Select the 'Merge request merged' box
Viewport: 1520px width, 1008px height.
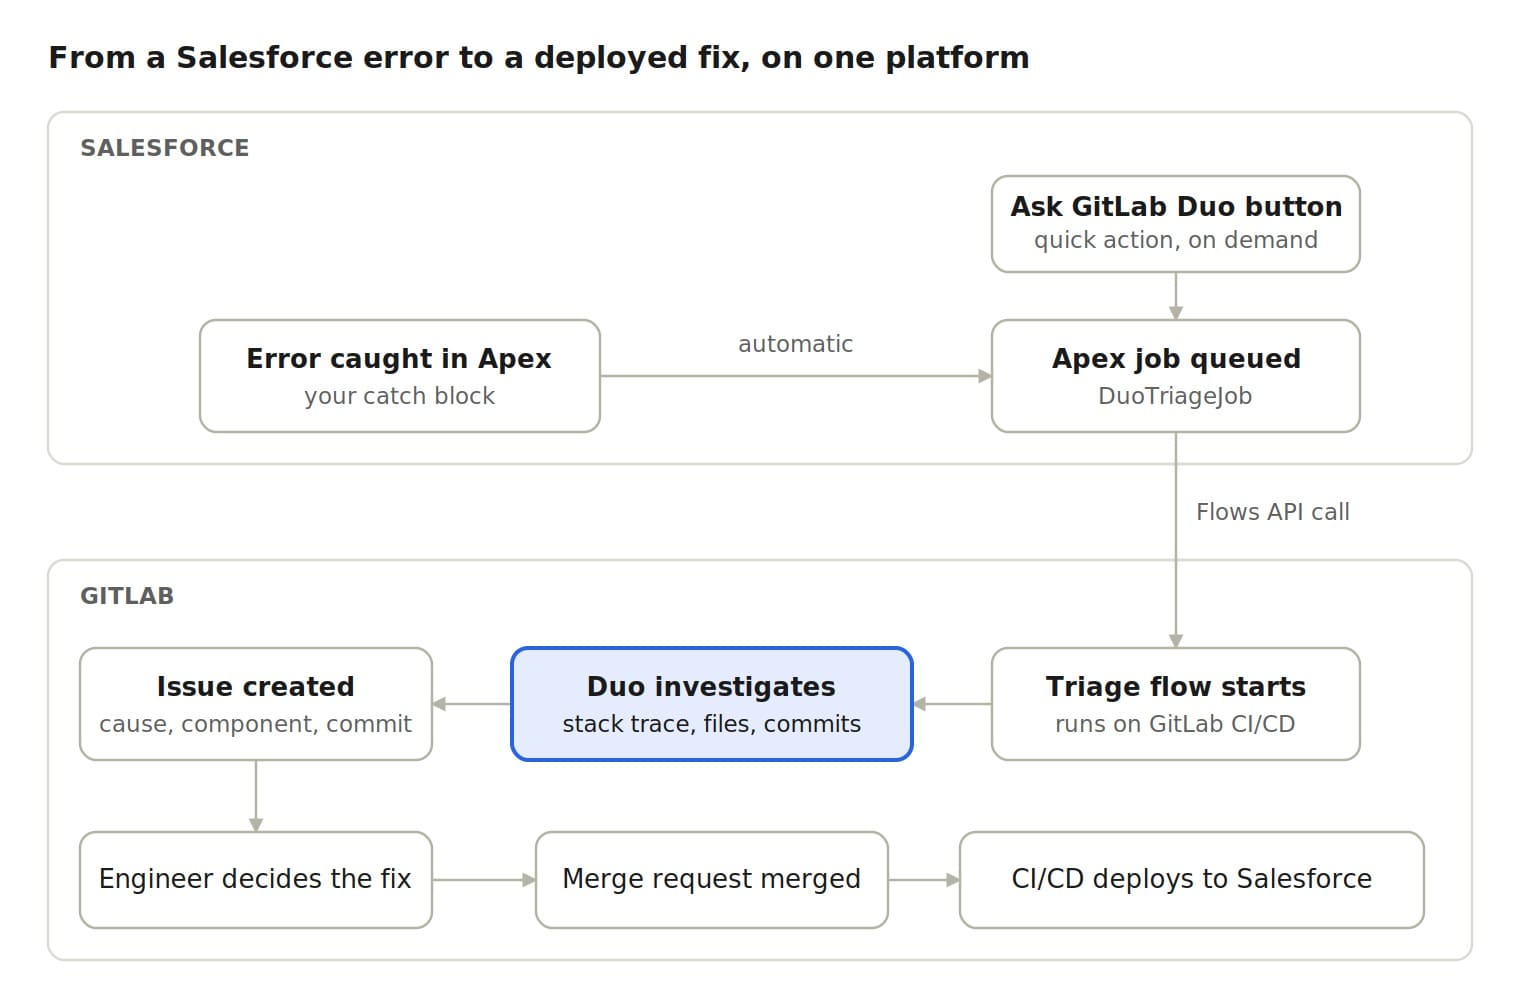pos(712,880)
